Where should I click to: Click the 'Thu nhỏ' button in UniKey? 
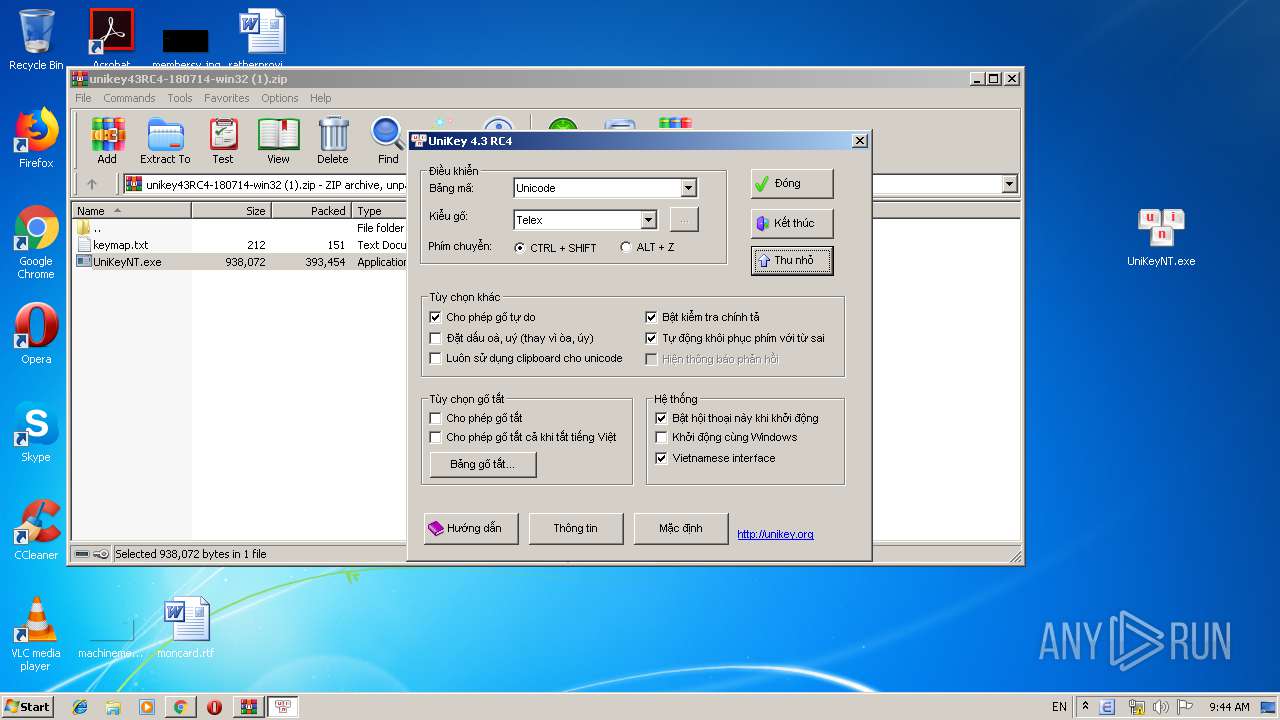pos(792,260)
